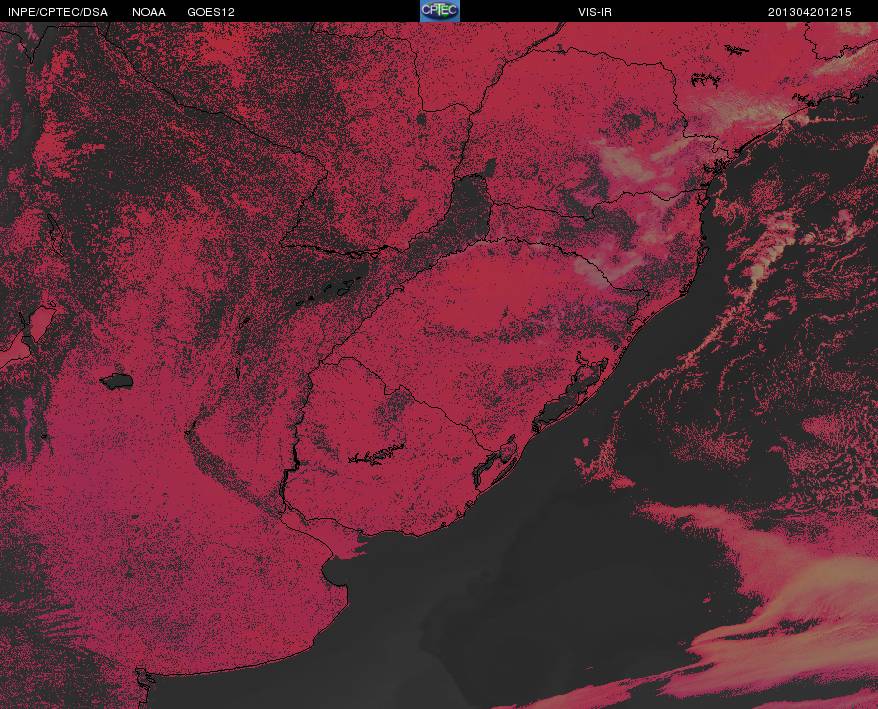Click the CPTEC logo in the header

[440, 11]
